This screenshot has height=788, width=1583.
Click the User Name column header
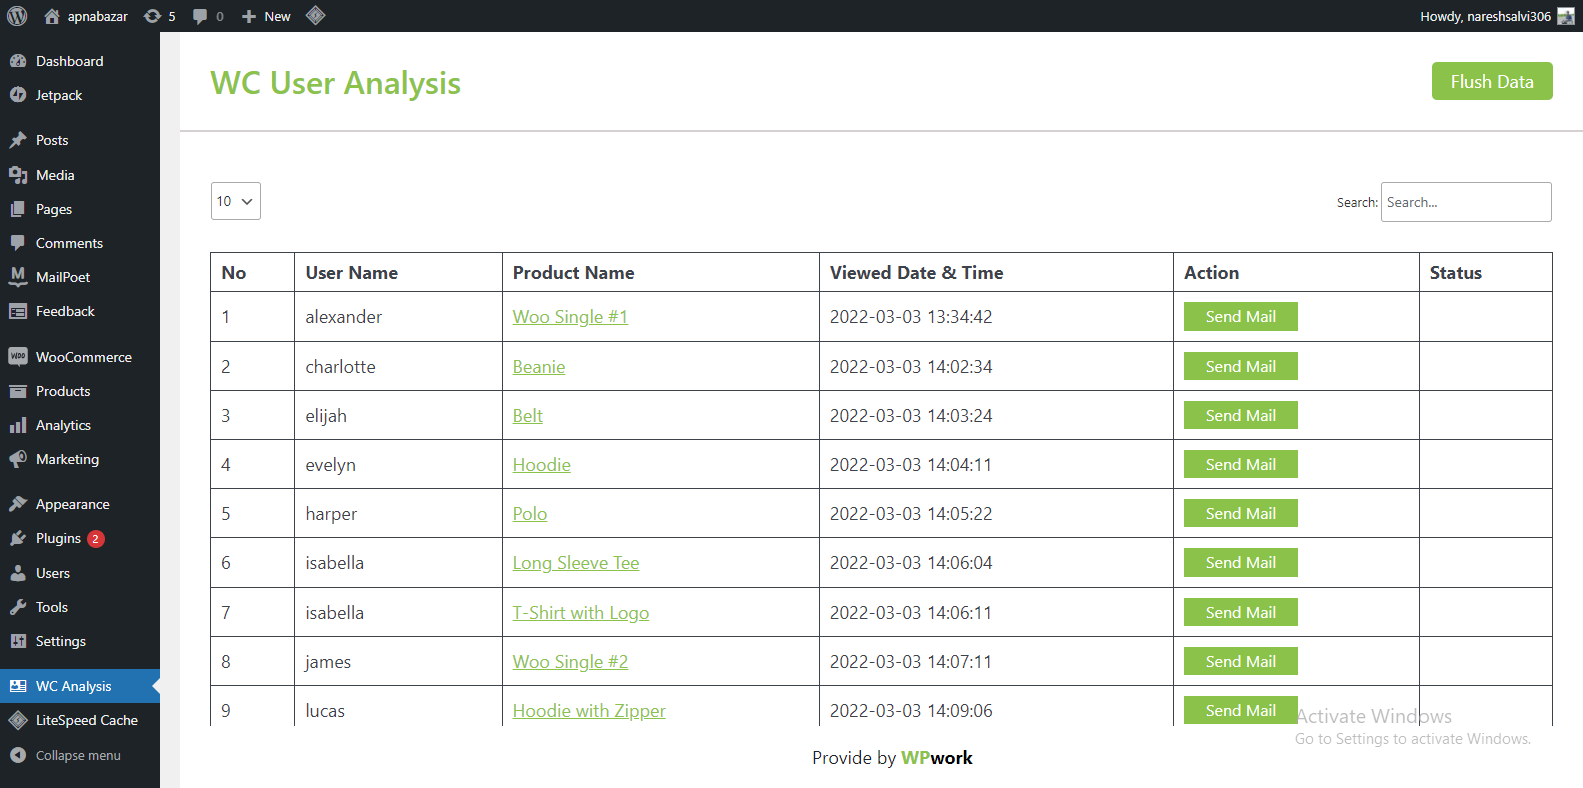tap(352, 273)
